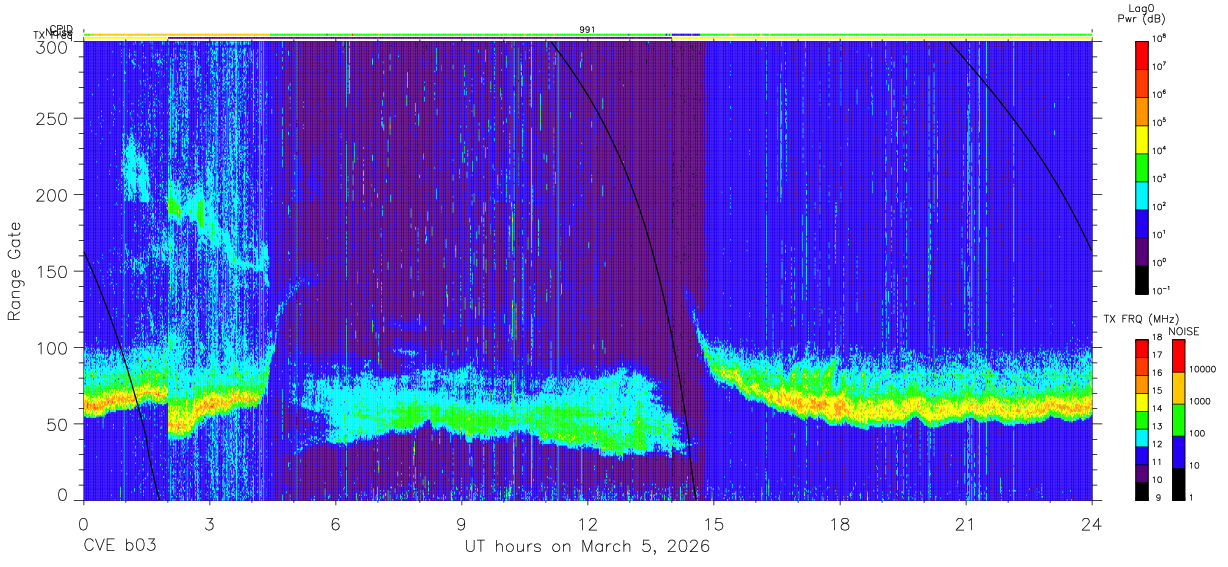
Task: Click the '3' hour tick label on the UT axis
Action: click(x=210, y=524)
